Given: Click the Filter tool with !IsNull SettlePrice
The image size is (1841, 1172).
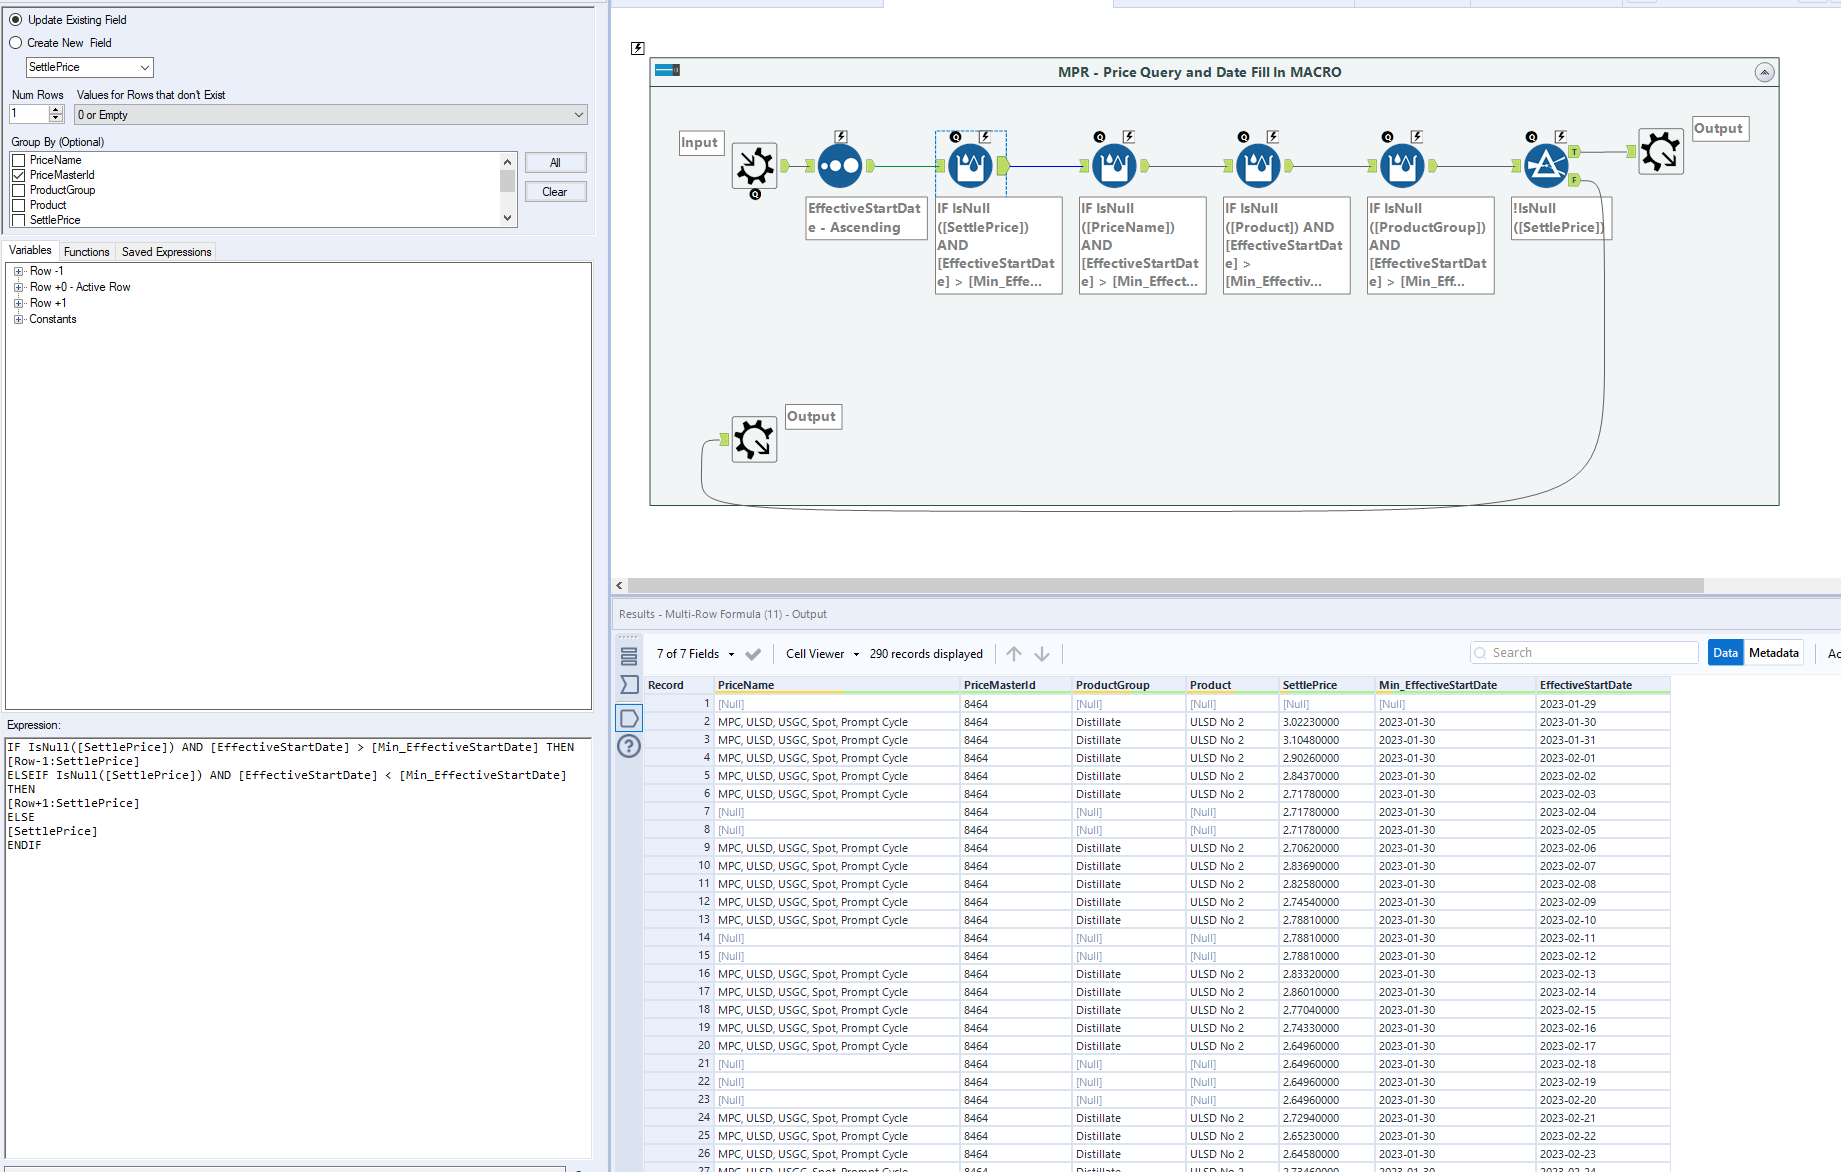Looking at the screenshot, I should pyautogui.click(x=1545, y=166).
